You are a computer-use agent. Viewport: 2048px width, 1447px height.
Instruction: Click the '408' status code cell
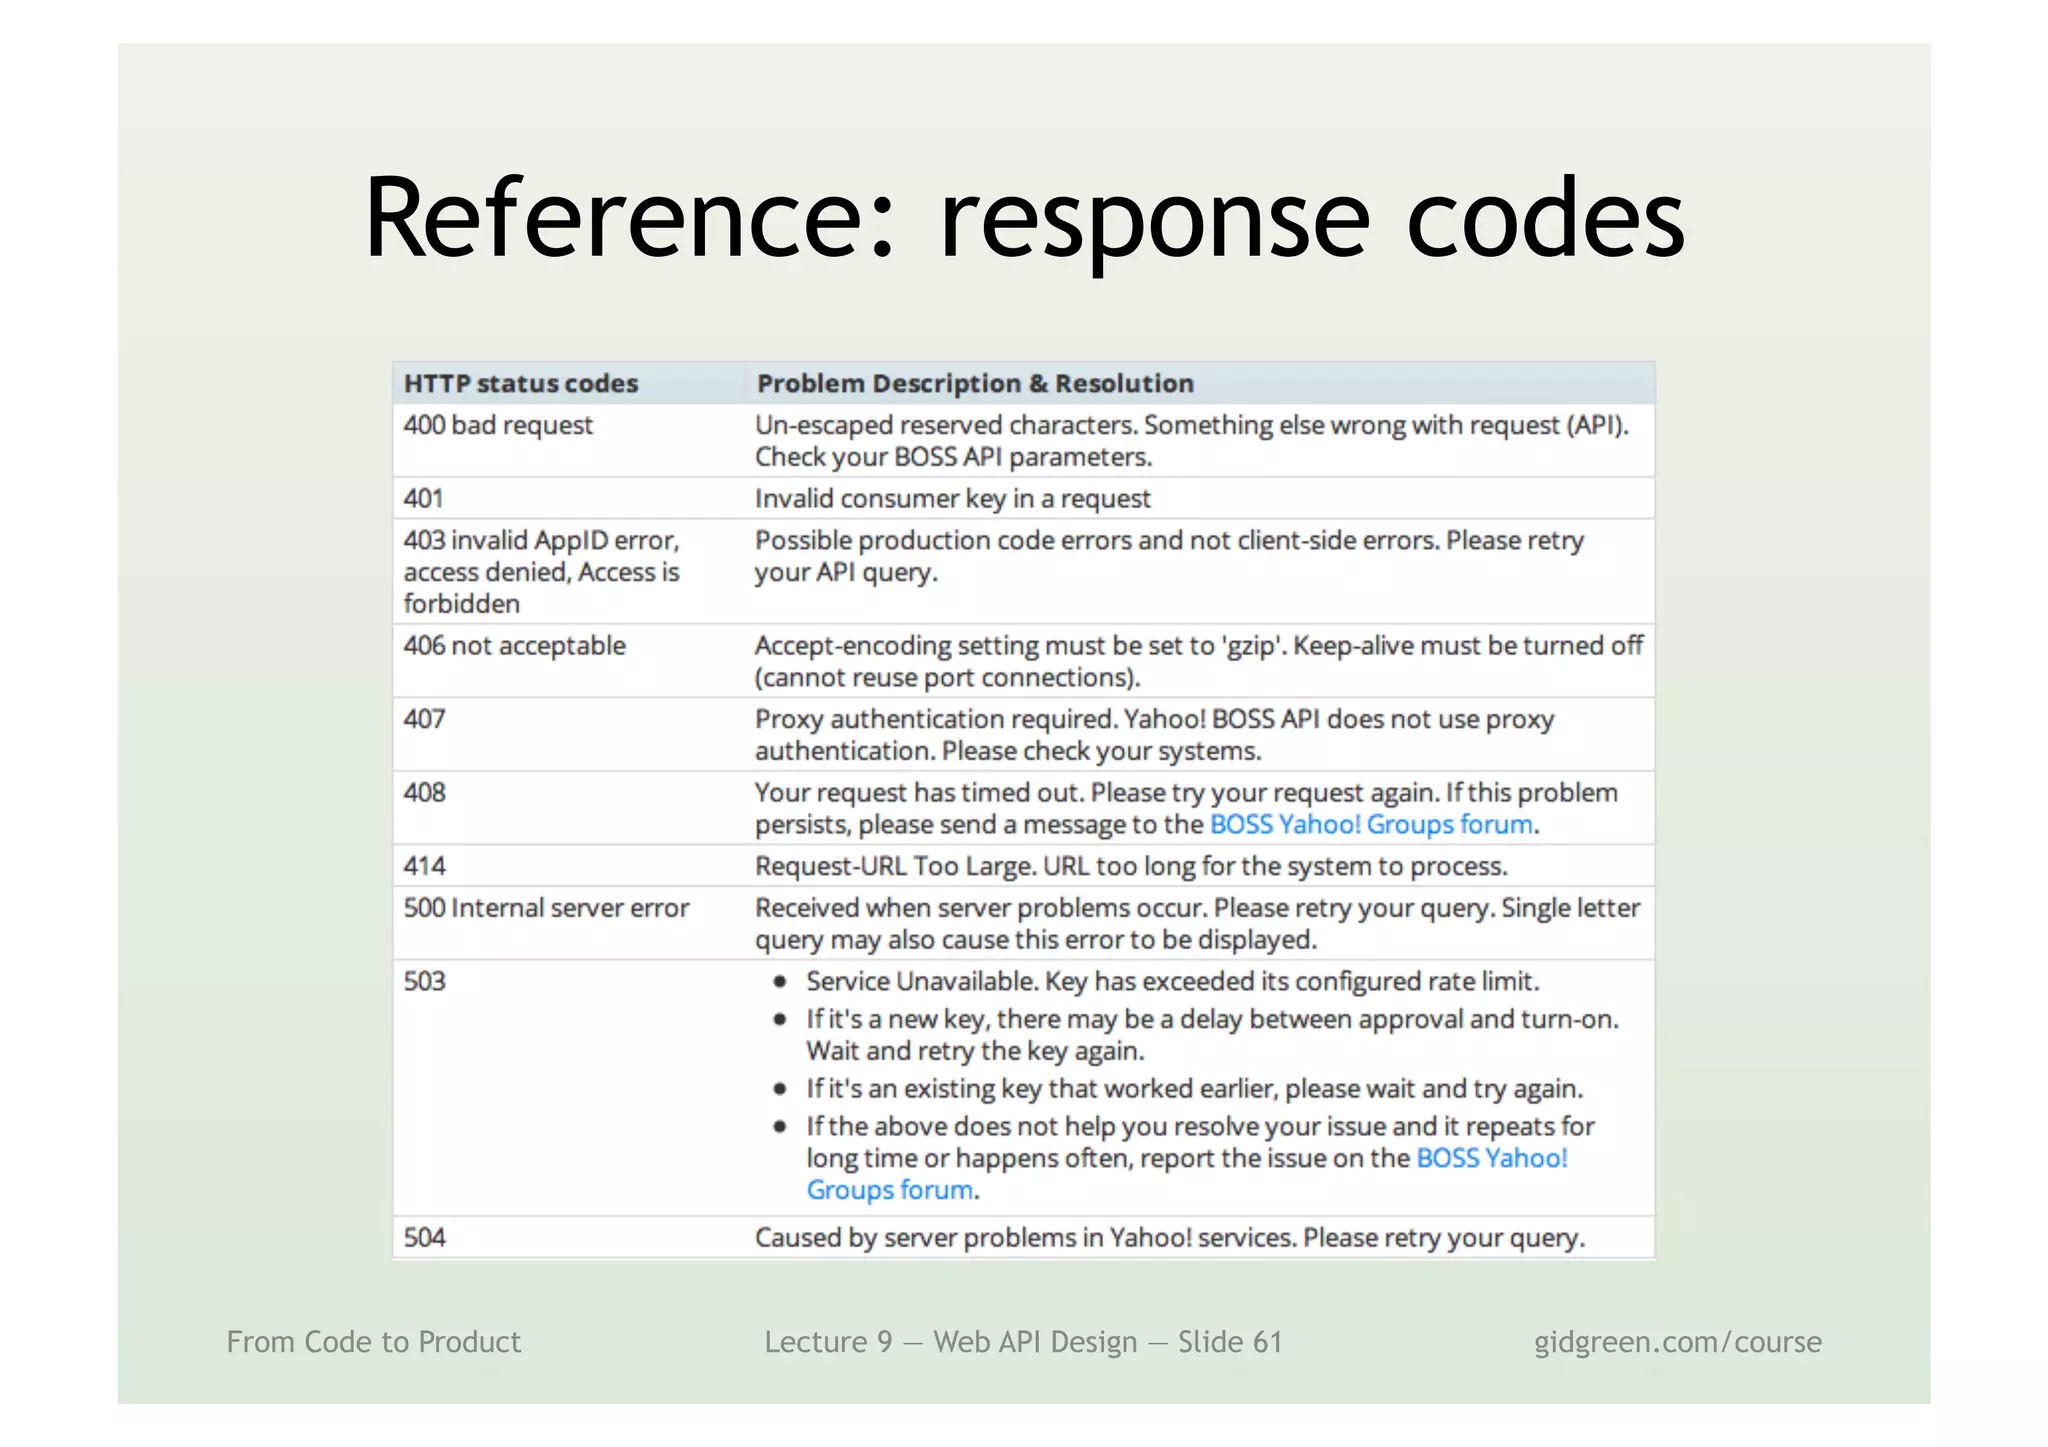pyautogui.click(x=424, y=793)
